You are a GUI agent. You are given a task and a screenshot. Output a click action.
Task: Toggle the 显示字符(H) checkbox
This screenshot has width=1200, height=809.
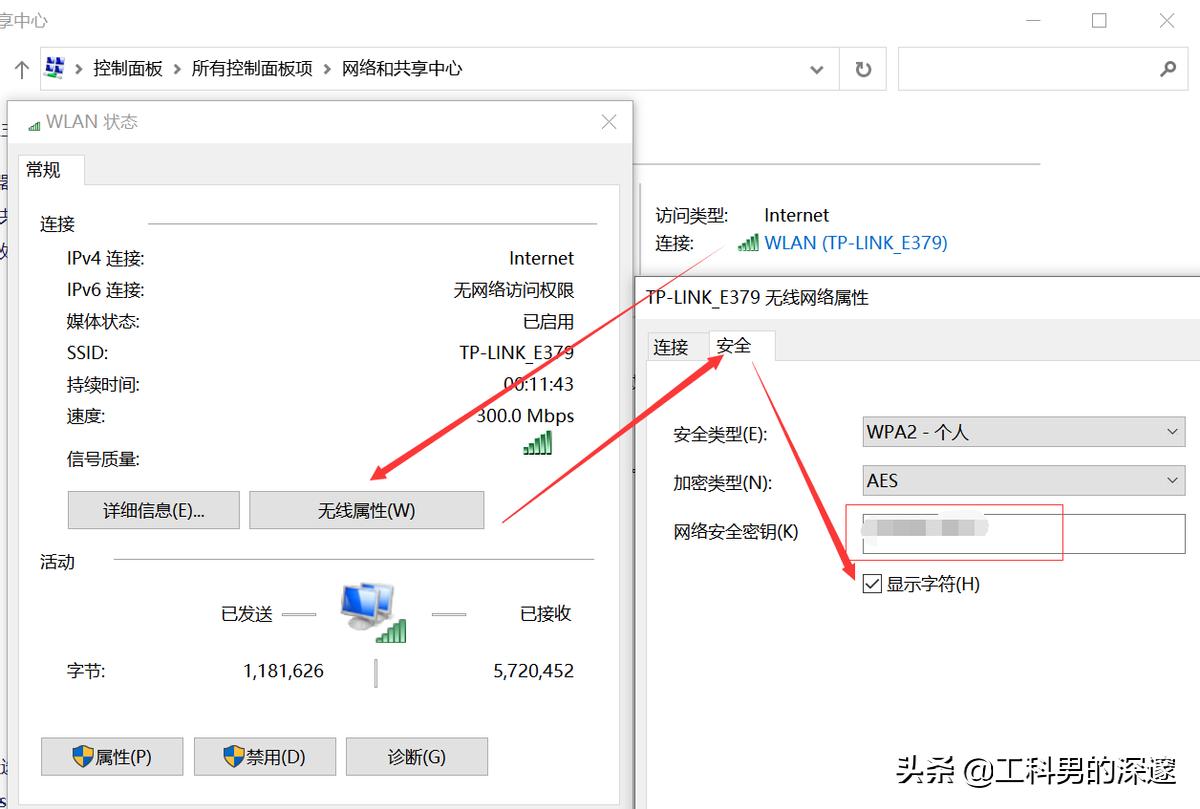click(x=871, y=584)
